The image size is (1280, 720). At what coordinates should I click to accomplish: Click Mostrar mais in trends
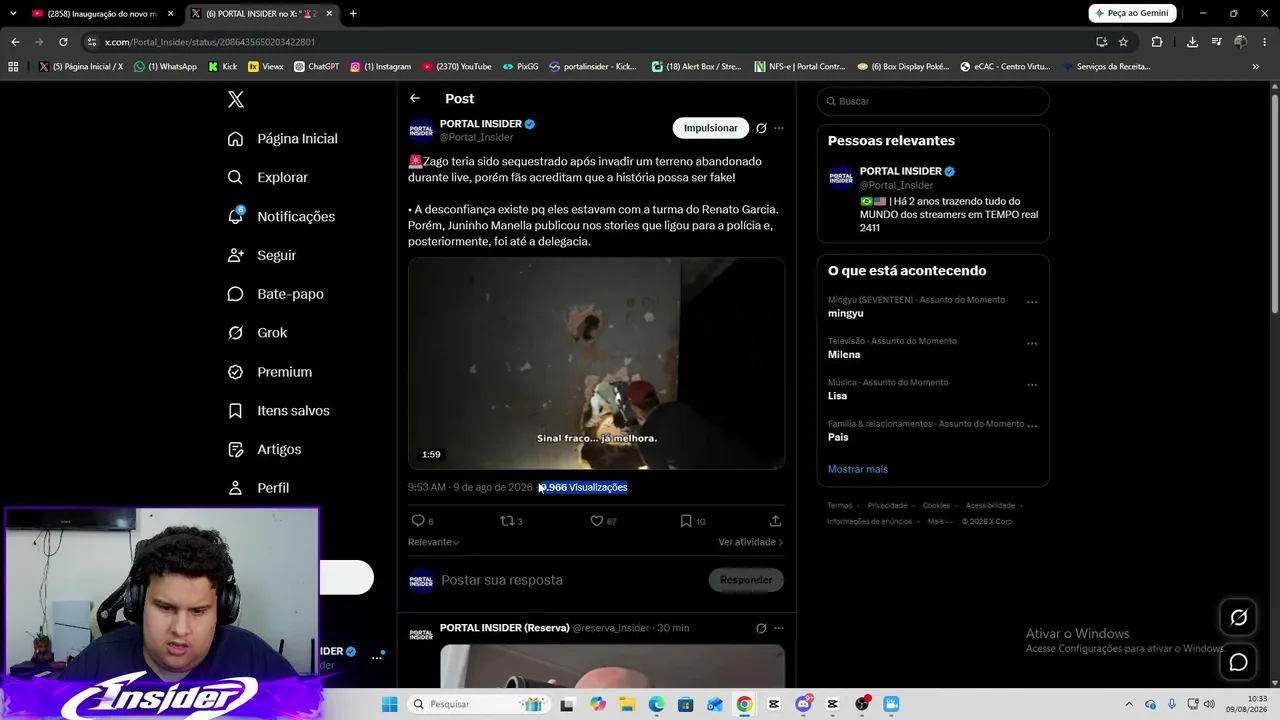[858, 469]
